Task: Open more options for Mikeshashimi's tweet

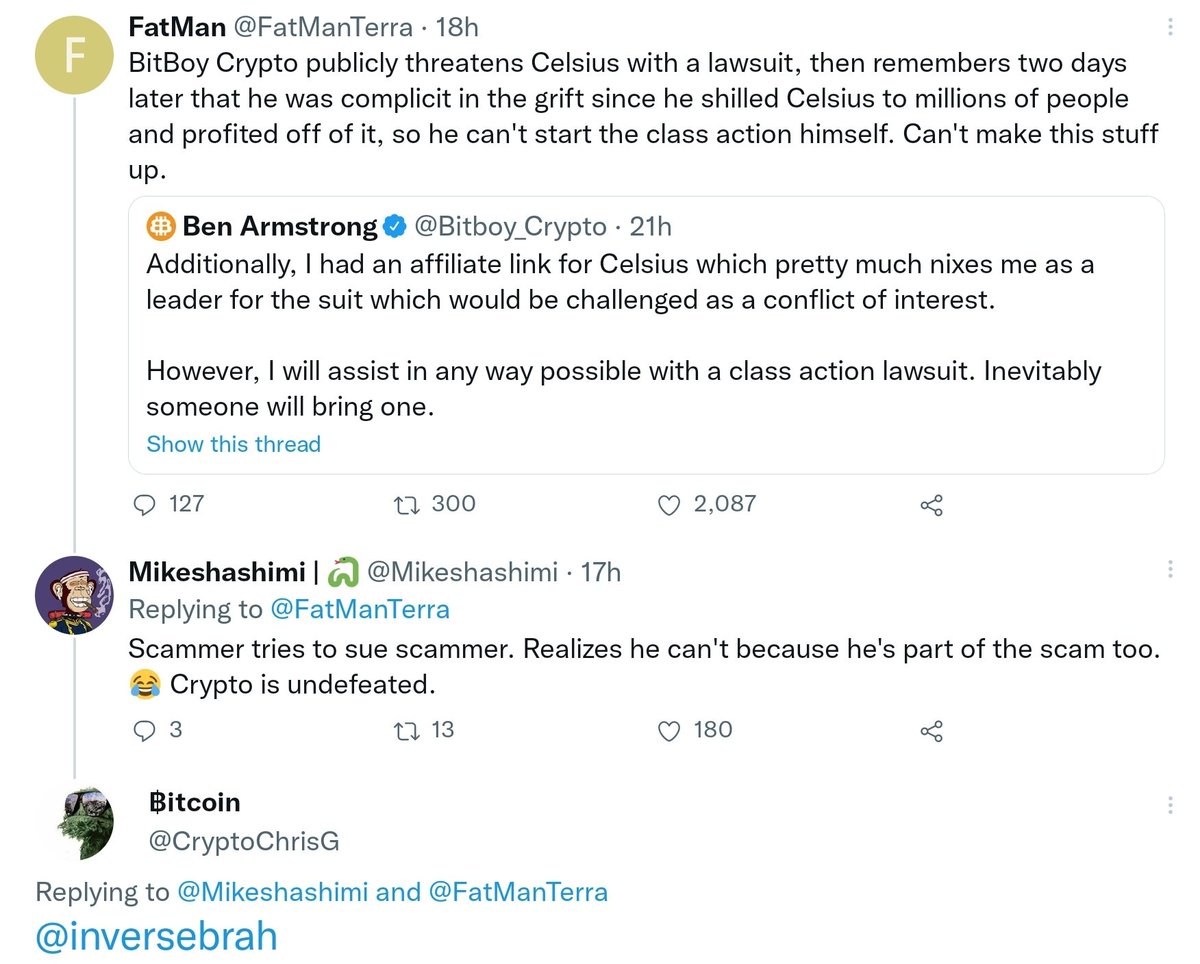Action: (1171, 570)
